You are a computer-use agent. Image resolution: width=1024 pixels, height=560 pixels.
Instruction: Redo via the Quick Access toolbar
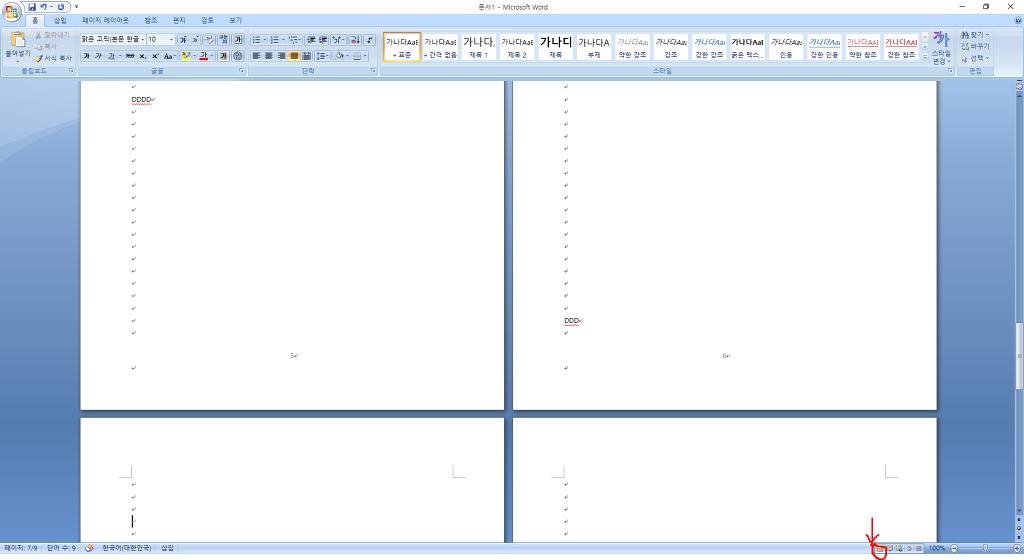pyautogui.click(x=61, y=7)
